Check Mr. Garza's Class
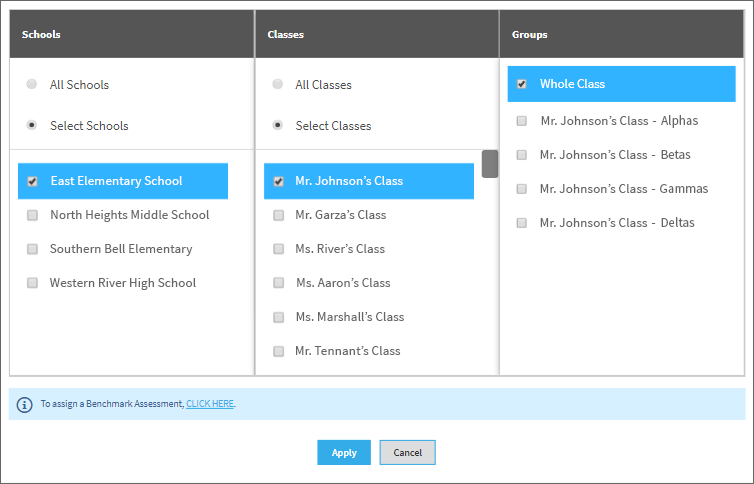 tap(278, 215)
